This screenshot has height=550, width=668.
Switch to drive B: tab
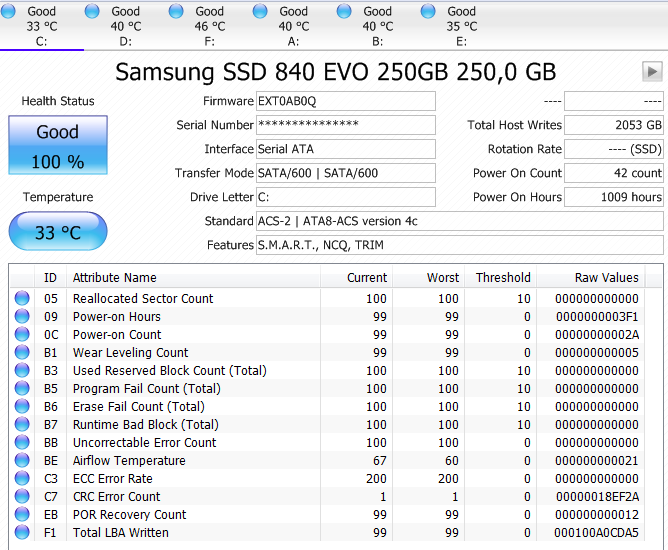377,26
